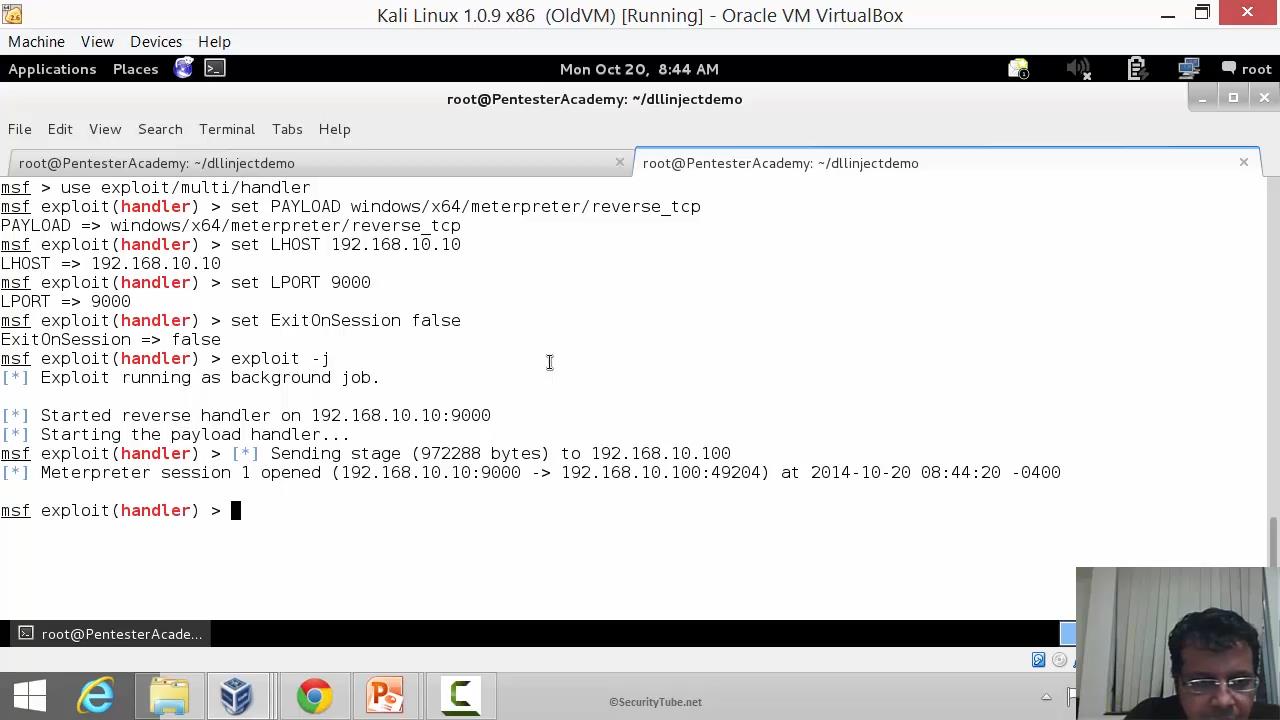Open the terminal Search menu
Image resolution: width=1280 pixels, height=720 pixels.
click(x=160, y=129)
